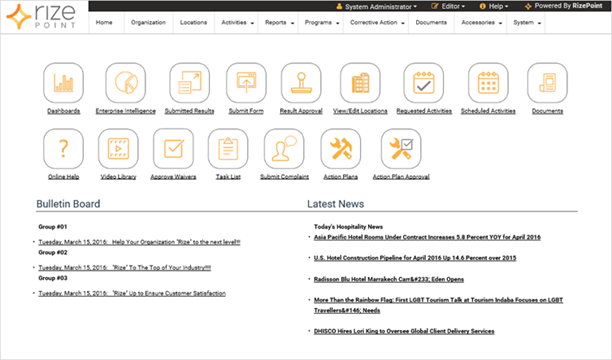Screen dimensions: 612x360
Task: Click the Dashboards text link
Action: coord(64,111)
